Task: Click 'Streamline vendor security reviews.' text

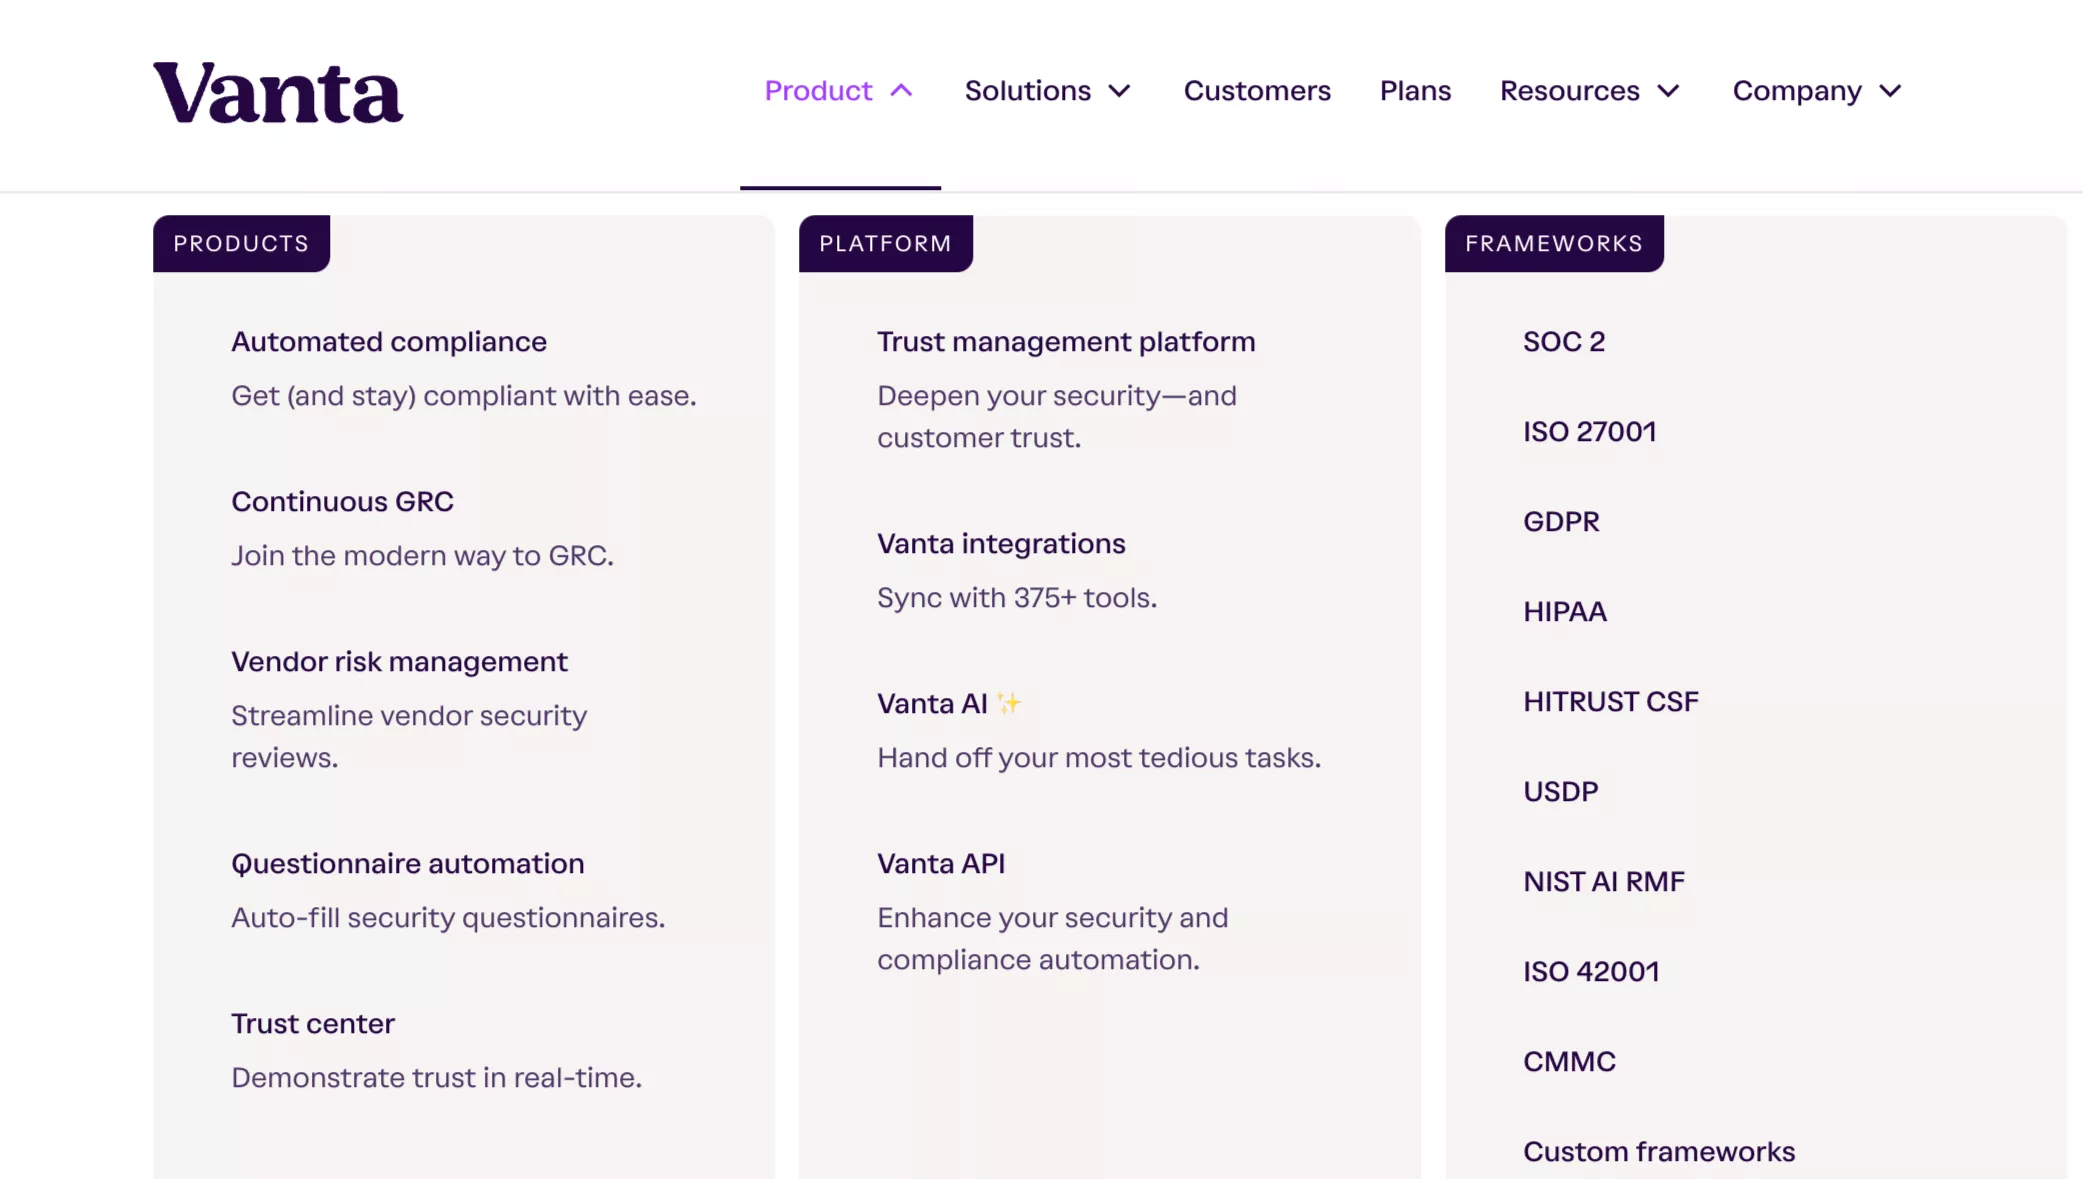Action: (x=409, y=737)
